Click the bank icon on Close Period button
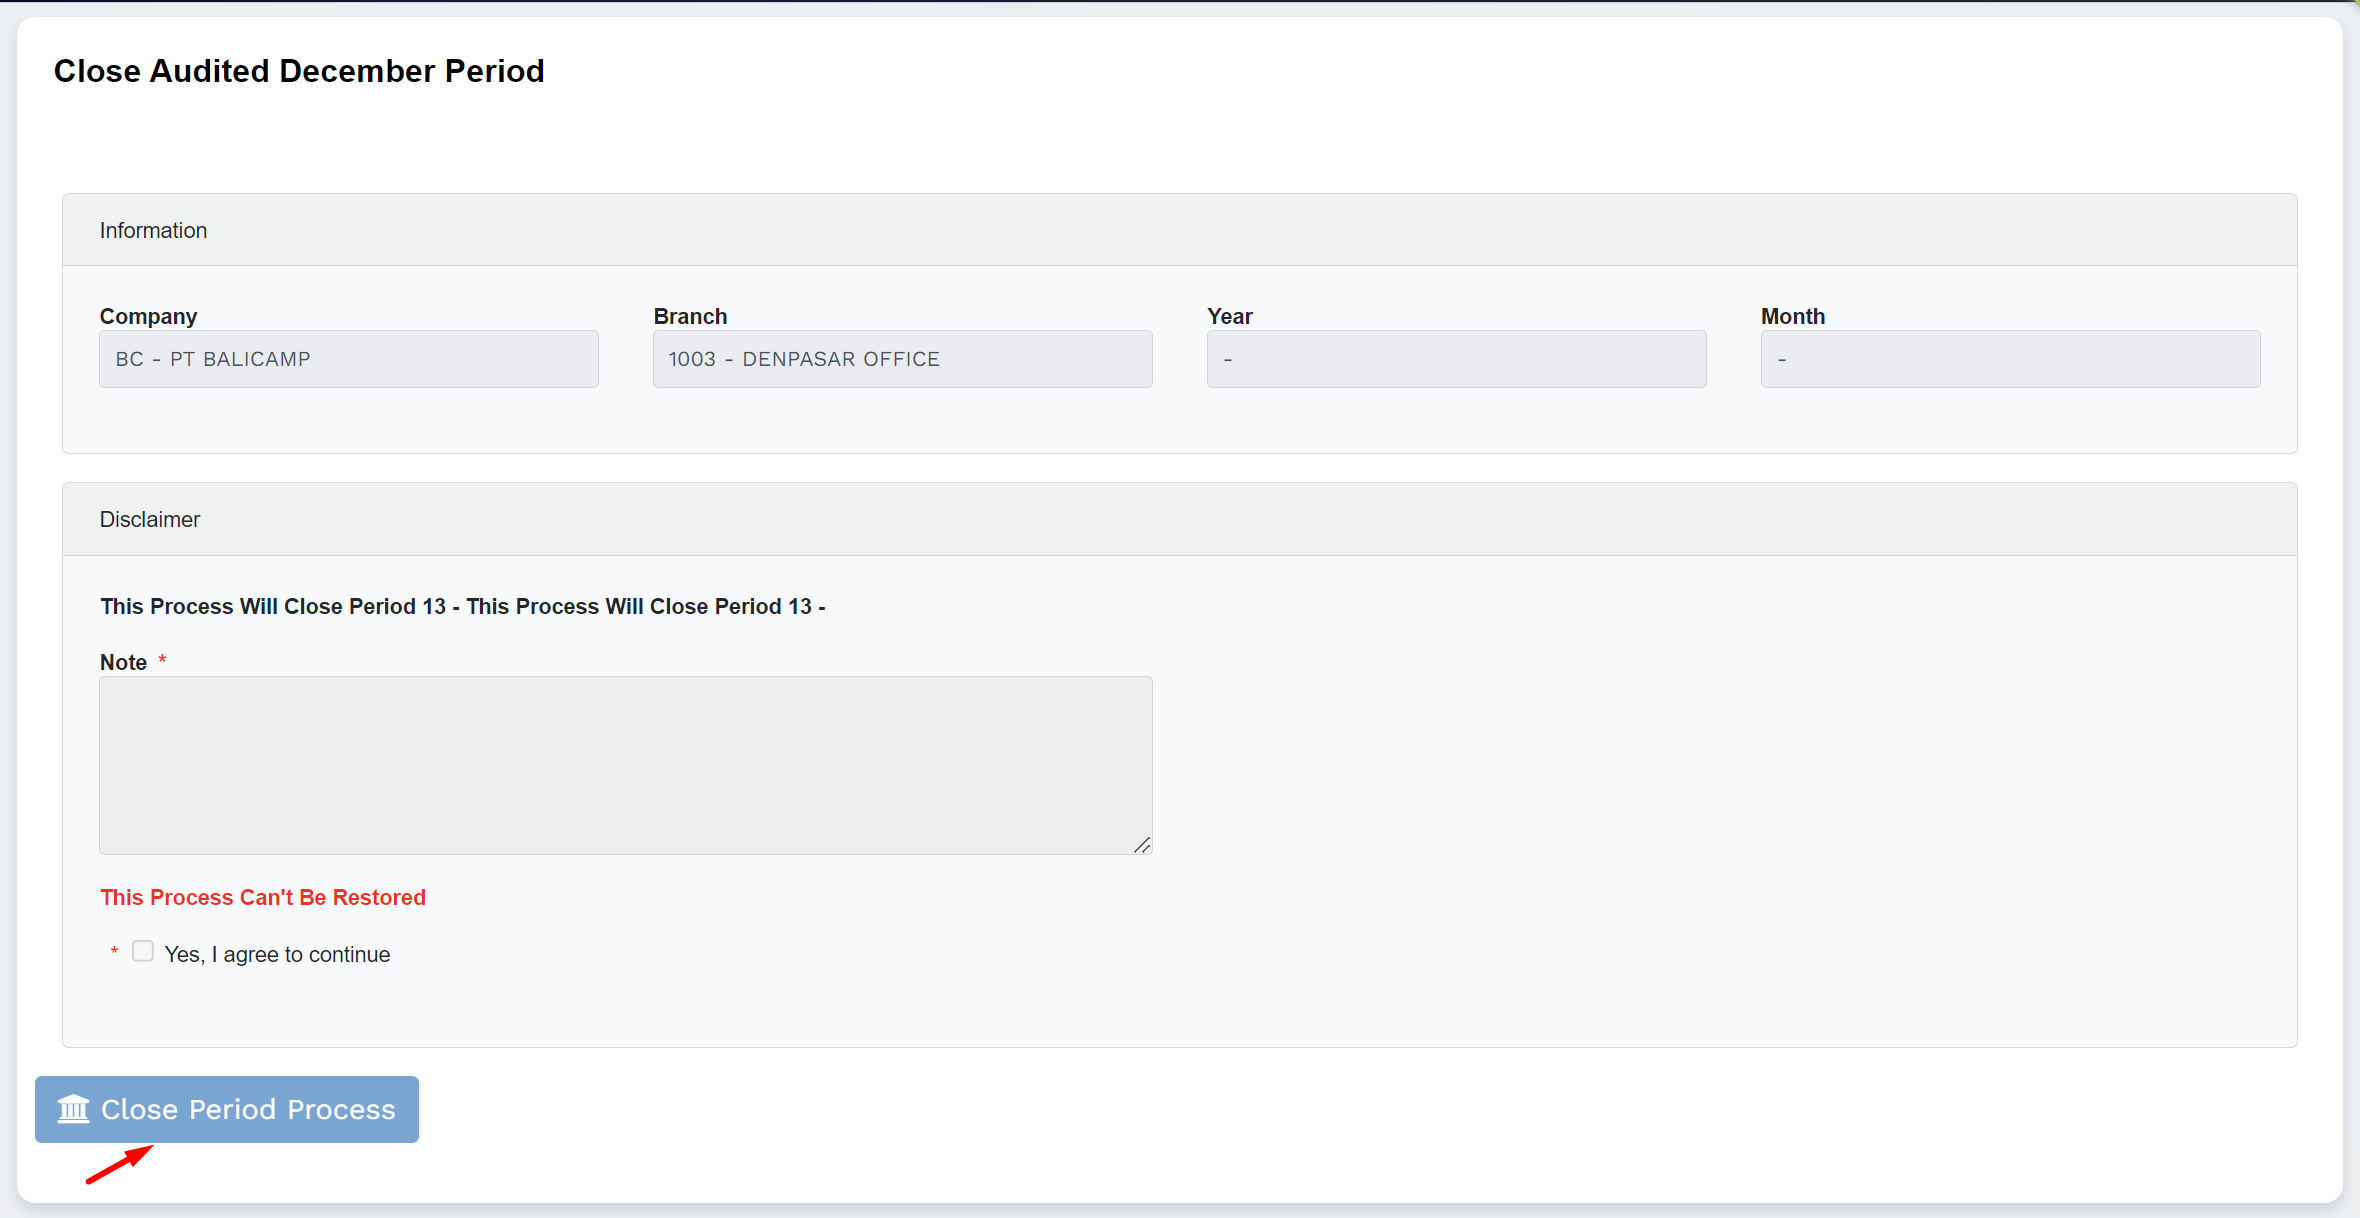The width and height of the screenshot is (2360, 1218). click(73, 1109)
